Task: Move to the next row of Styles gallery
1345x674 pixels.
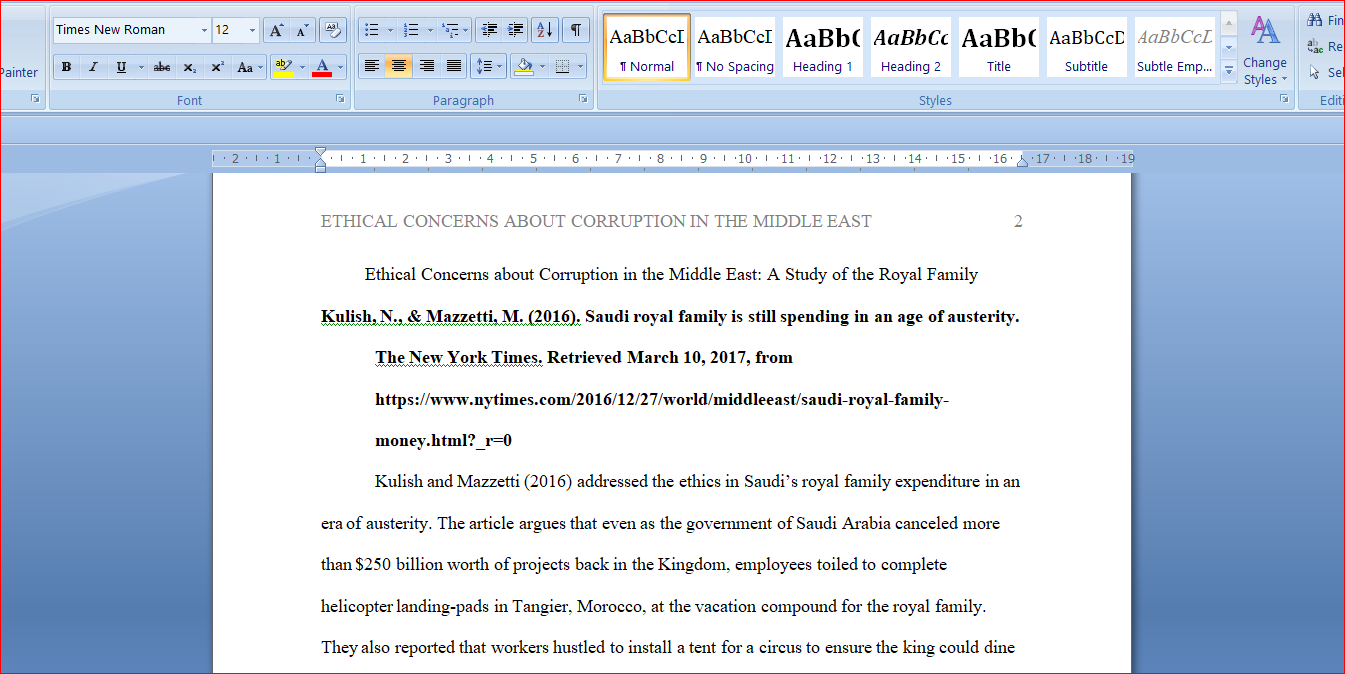Action: (x=1229, y=46)
